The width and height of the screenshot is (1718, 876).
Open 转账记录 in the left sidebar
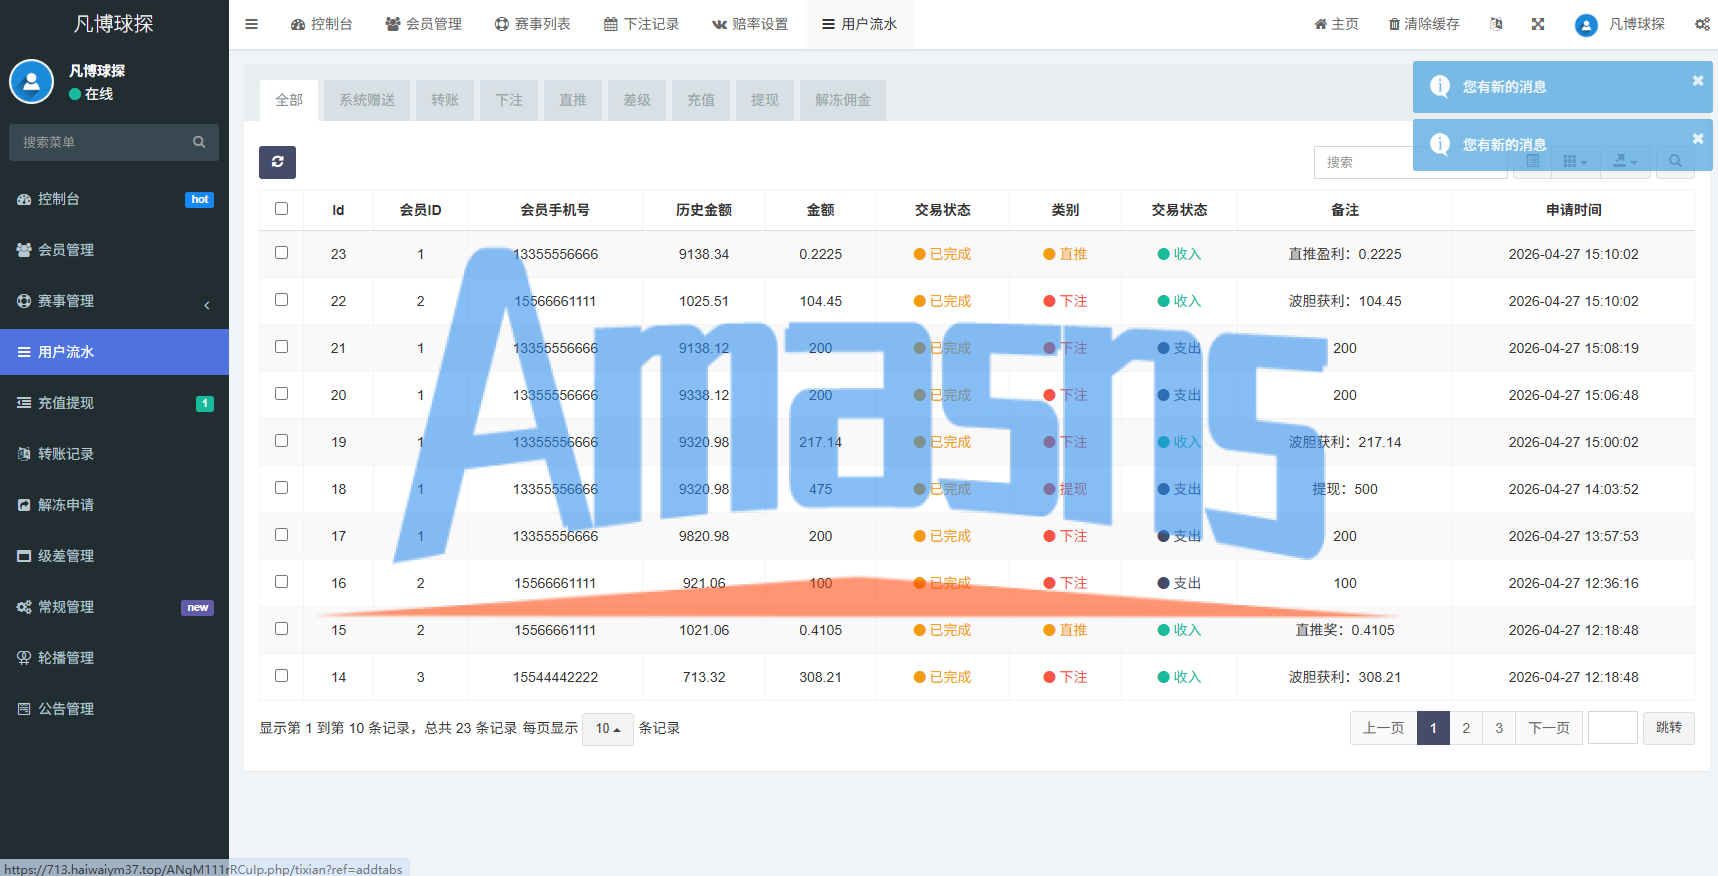(x=114, y=454)
